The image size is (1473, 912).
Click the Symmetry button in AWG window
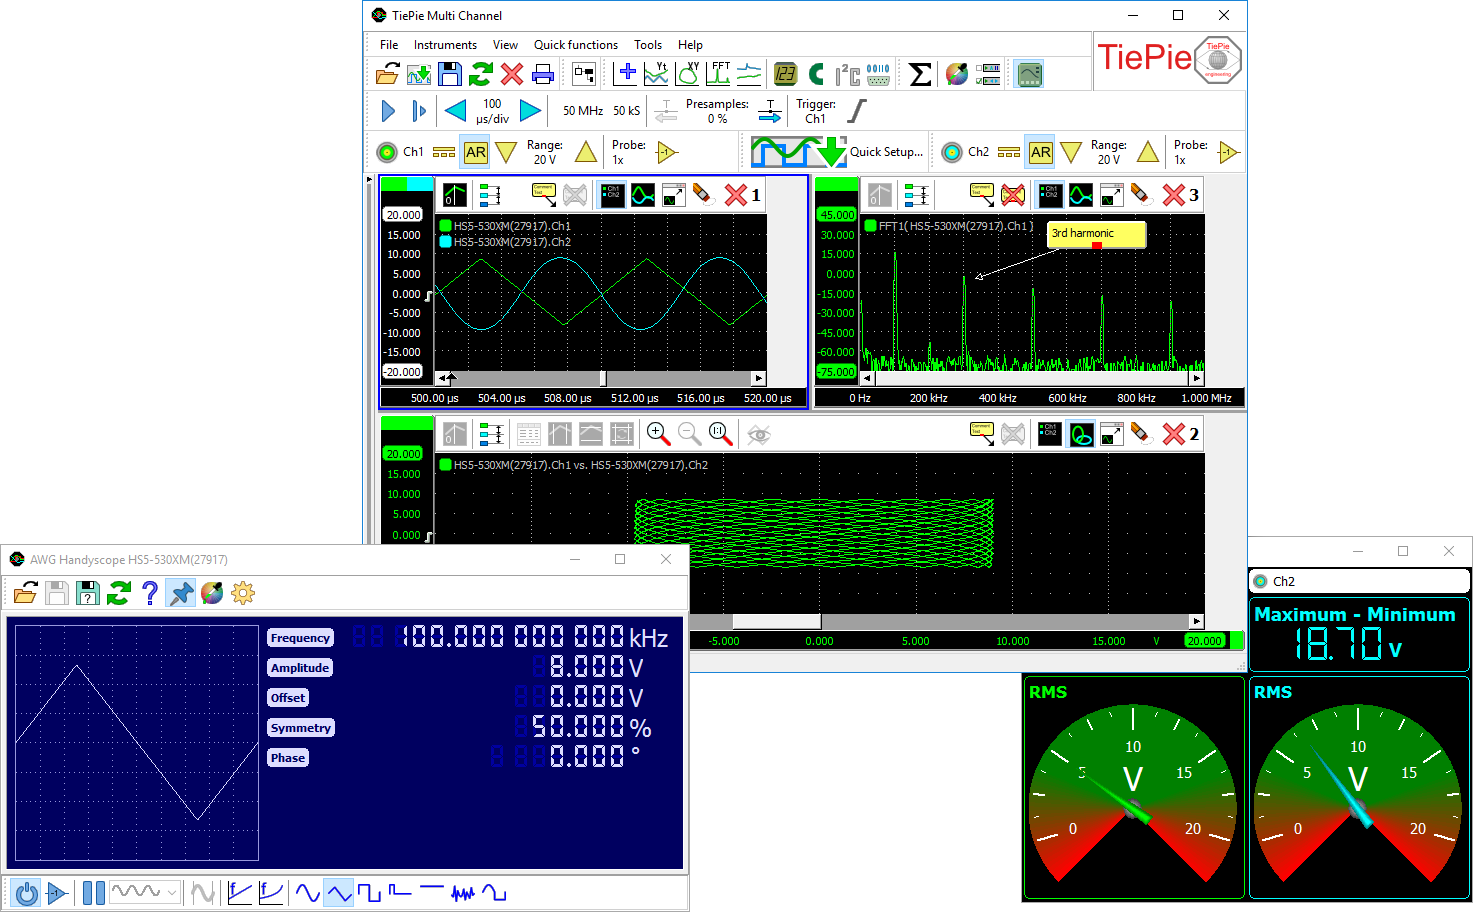301,728
